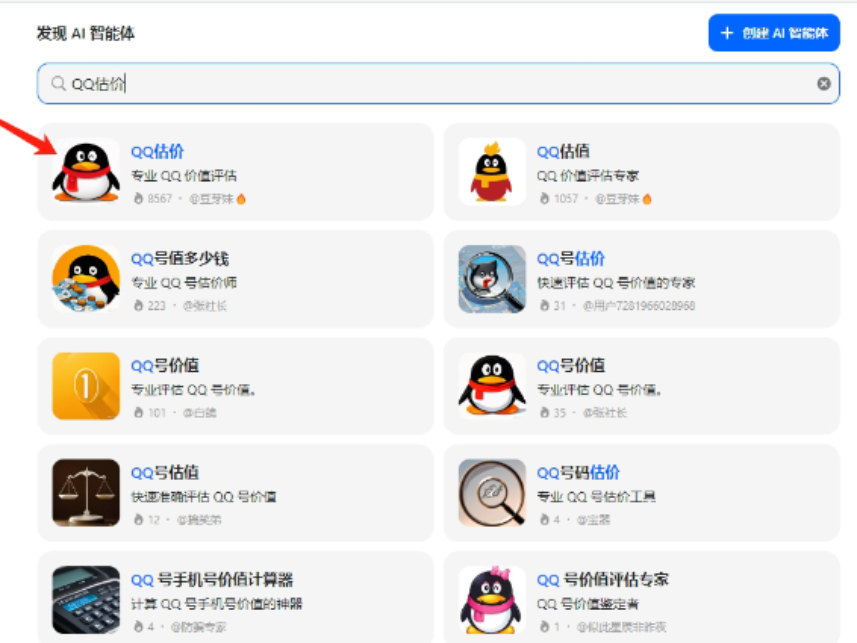Click the grey popularity icon before 8567

(x=138, y=198)
